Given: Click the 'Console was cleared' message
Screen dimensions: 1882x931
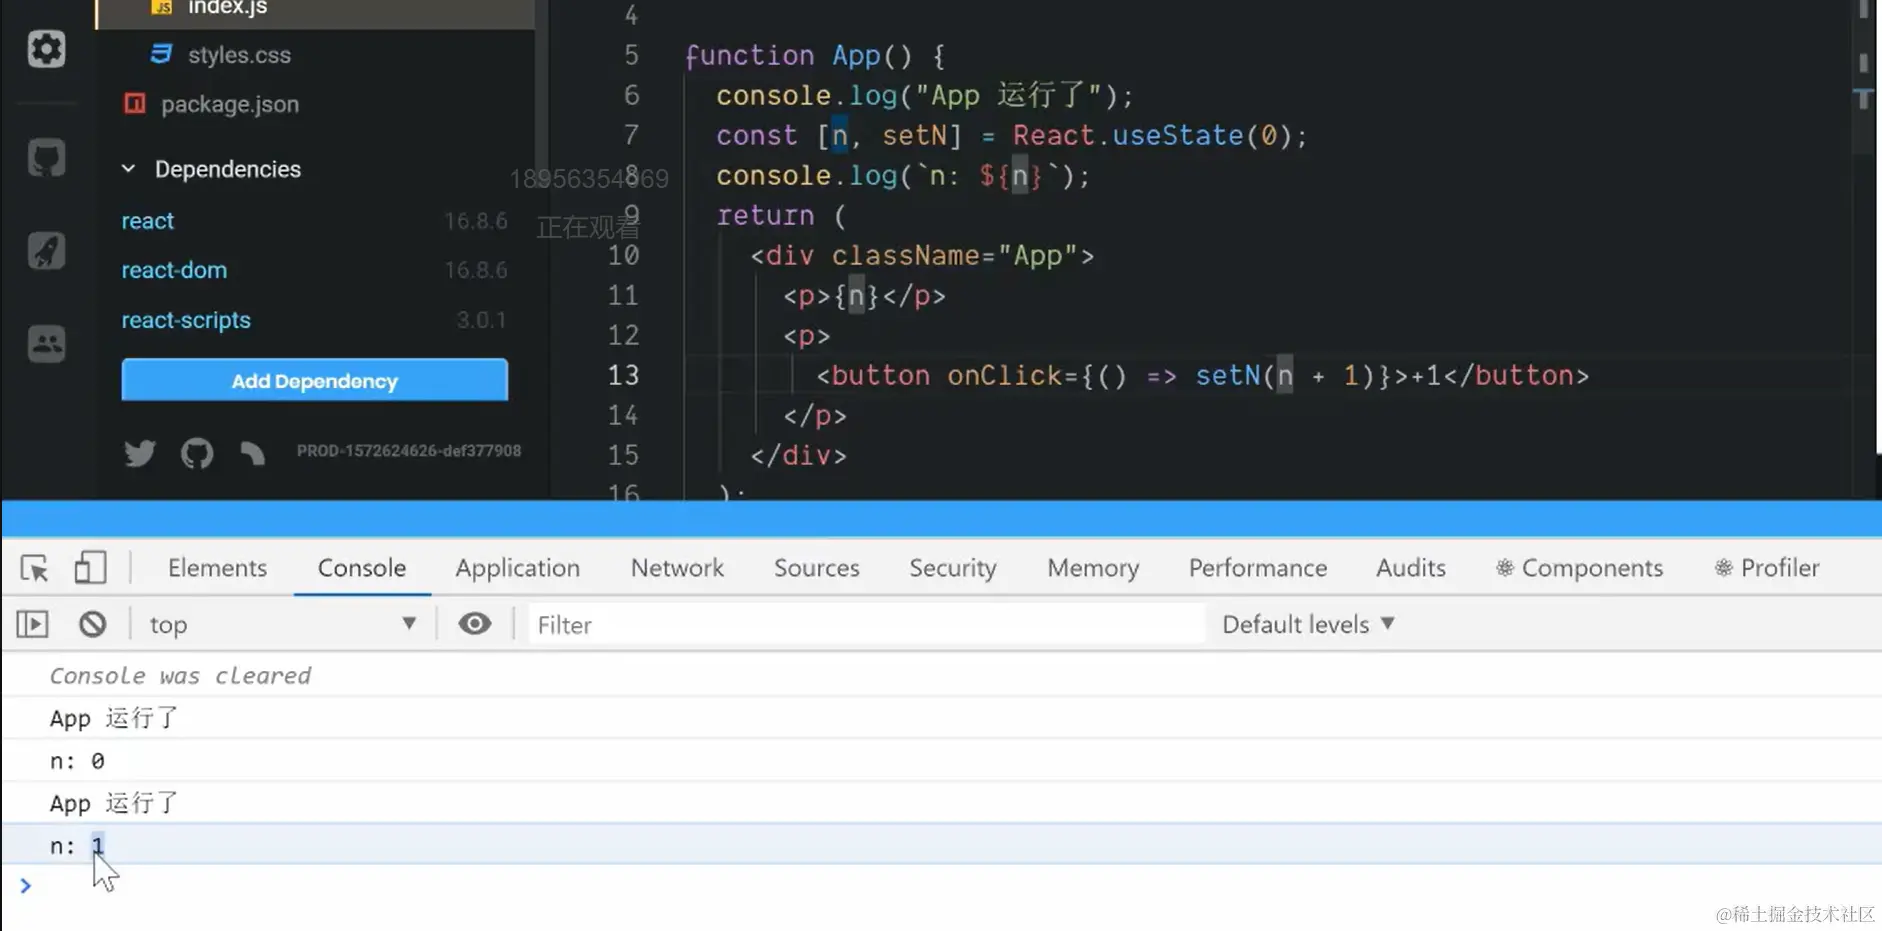Looking at the screenshot, I should coord(180,676).
